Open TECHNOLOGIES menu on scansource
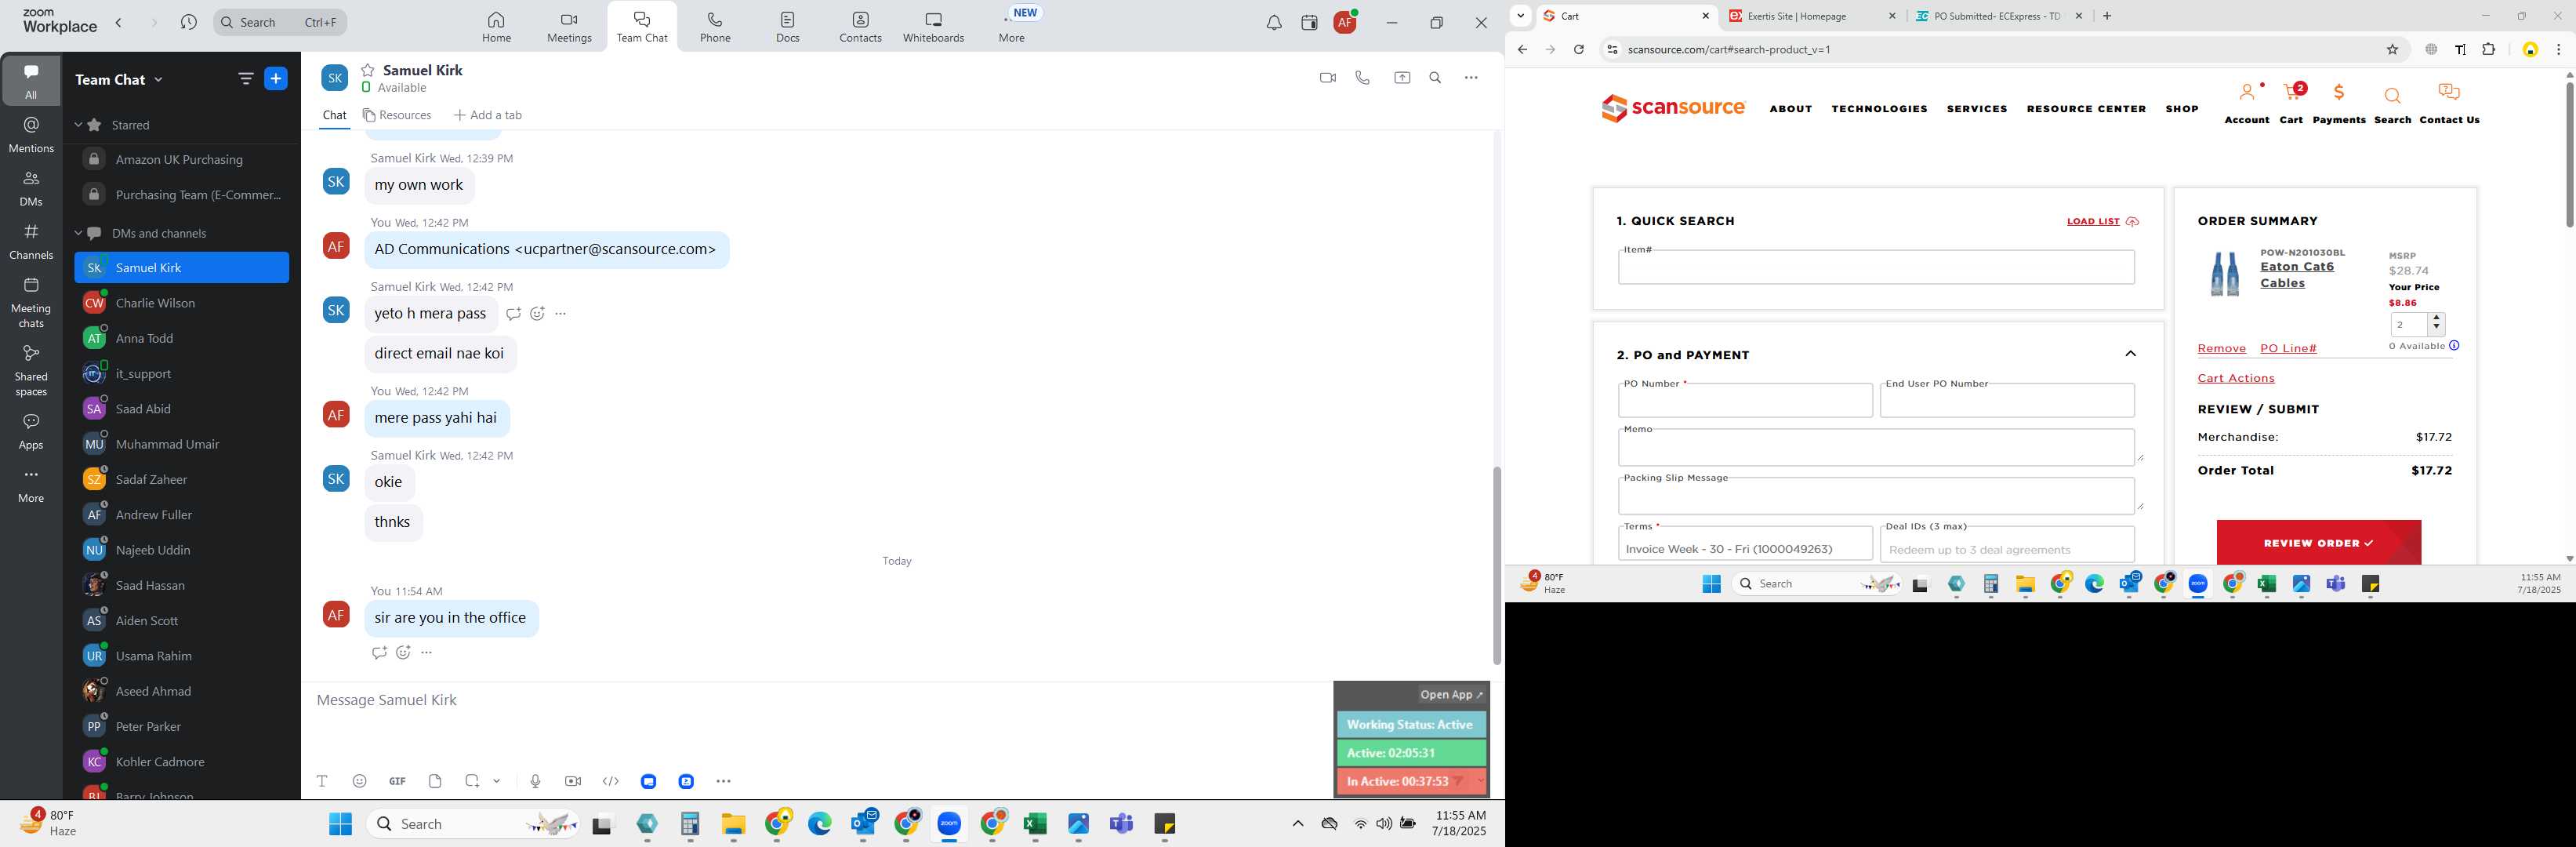The width and height of the screenshot is (2576, 847). click(x=1879, y=109)
